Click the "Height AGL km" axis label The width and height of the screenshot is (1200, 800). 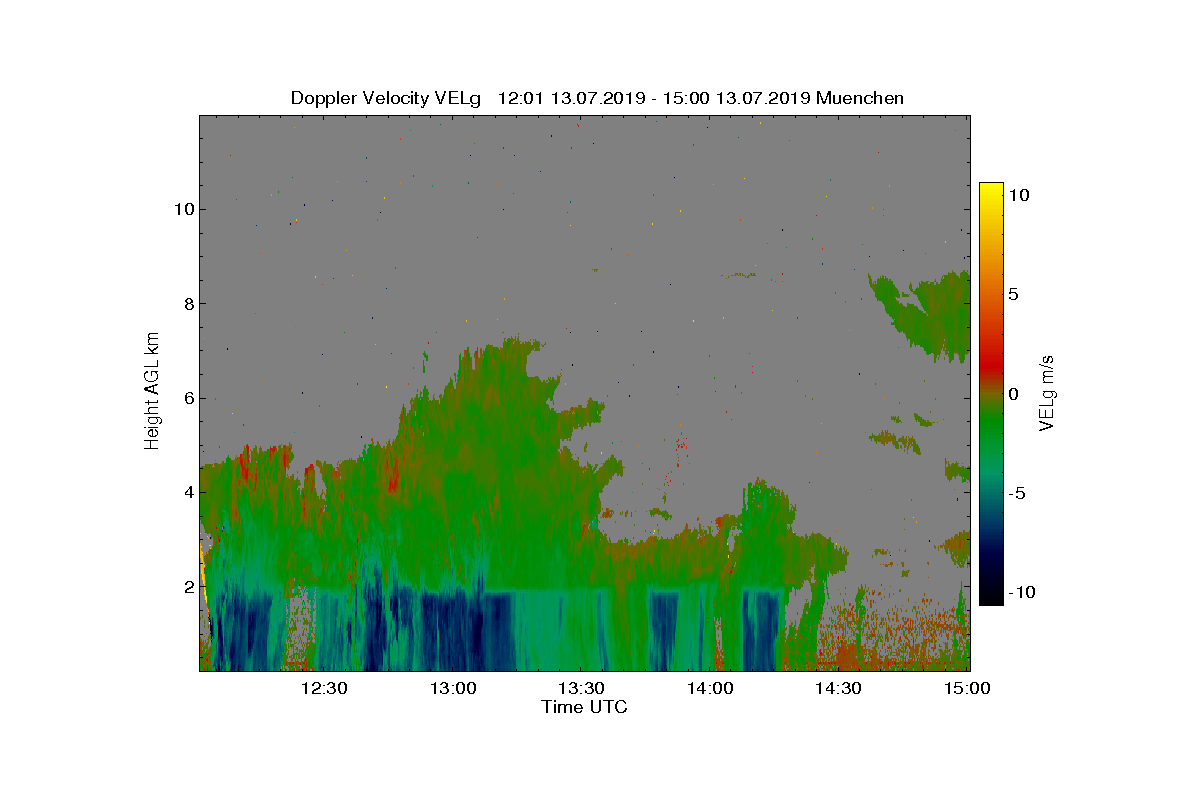153,391
